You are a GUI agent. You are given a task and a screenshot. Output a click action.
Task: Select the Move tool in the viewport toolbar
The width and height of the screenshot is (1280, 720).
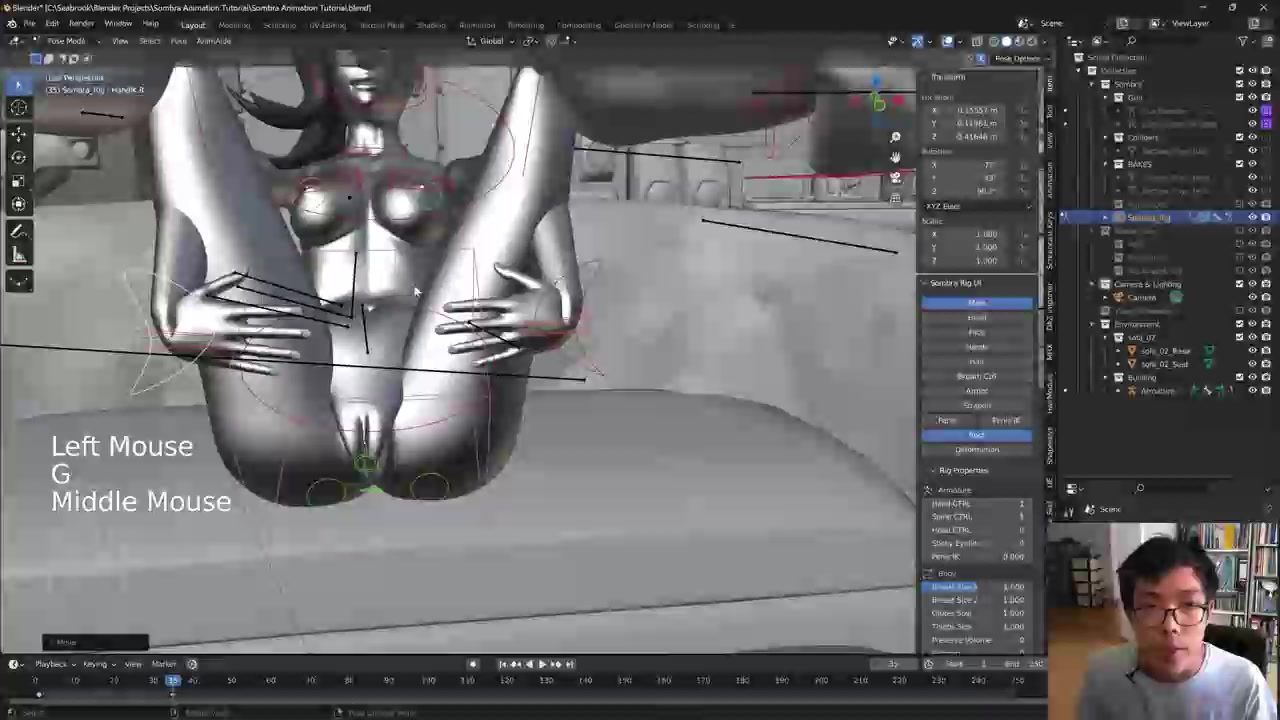tap(18, 133)
